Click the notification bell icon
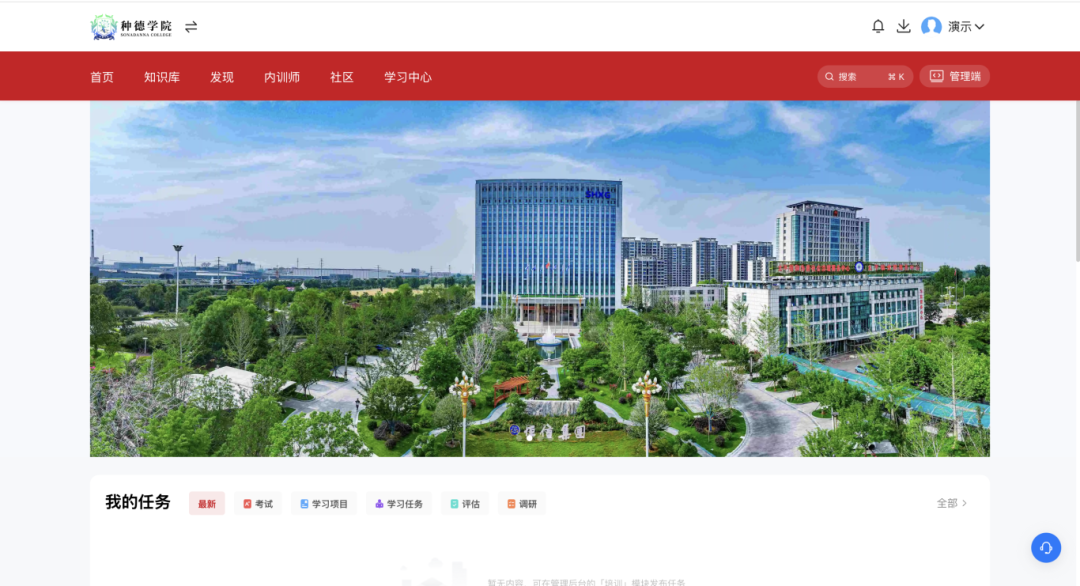The image size is (1080, 586). 878,27
